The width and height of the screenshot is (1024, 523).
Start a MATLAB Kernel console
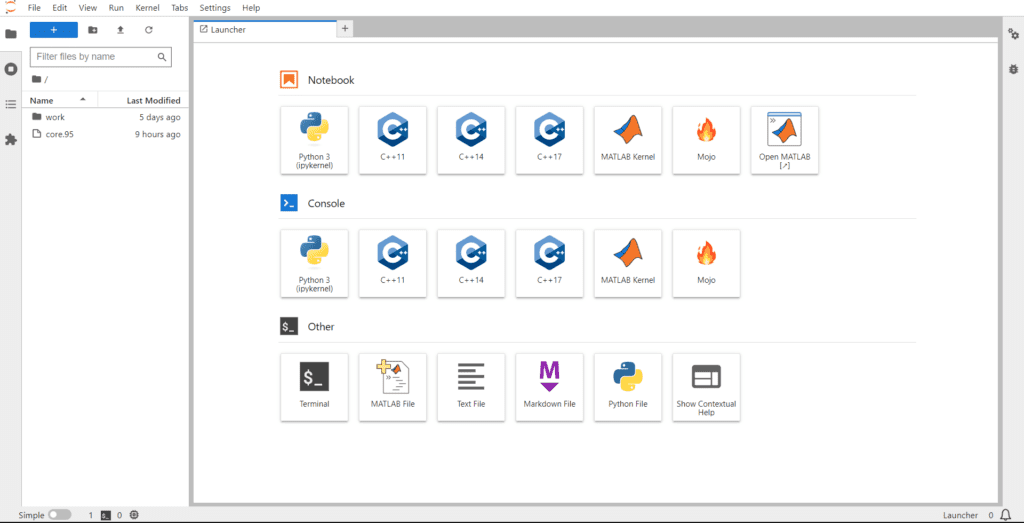point(628,263)
